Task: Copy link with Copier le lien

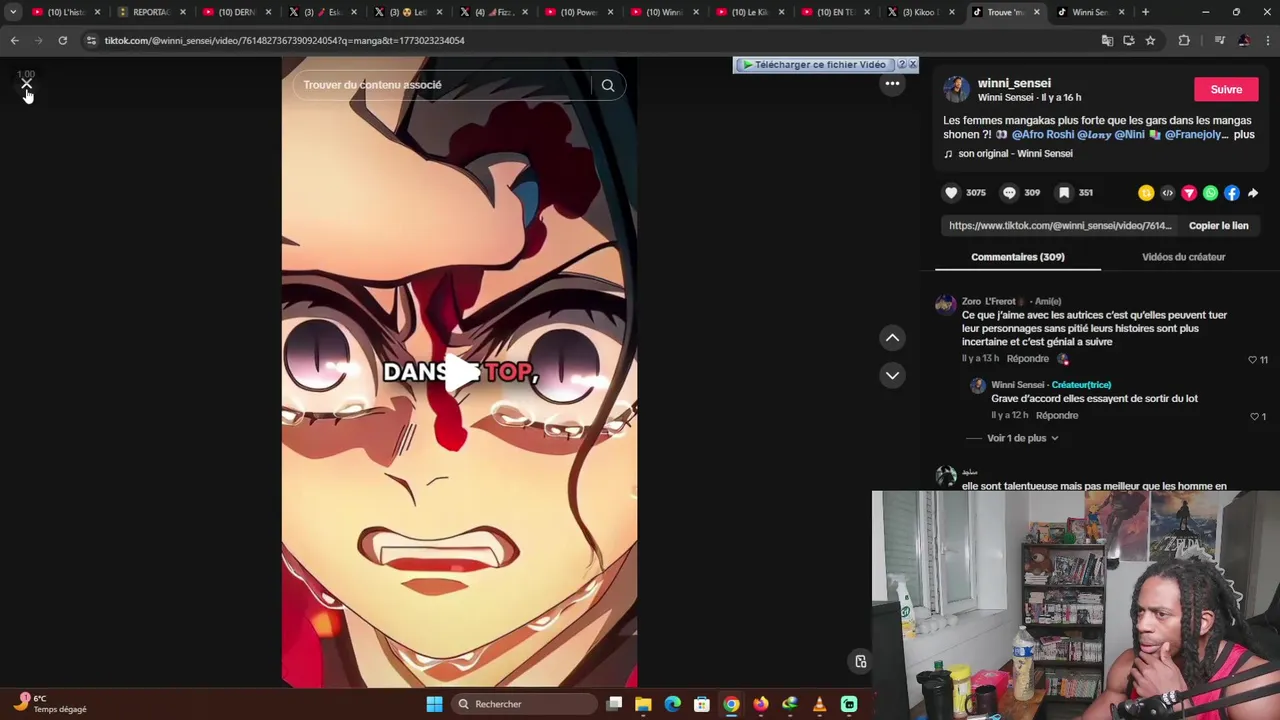Action: click(x=1218, y=225)
